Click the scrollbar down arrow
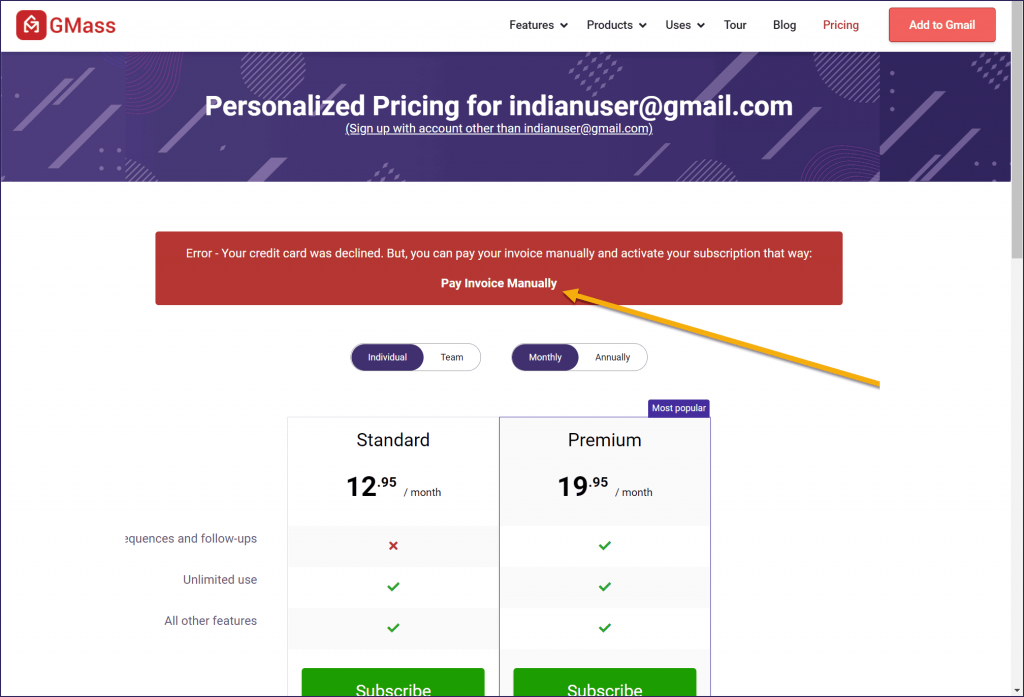 (x=1017, y=690)
